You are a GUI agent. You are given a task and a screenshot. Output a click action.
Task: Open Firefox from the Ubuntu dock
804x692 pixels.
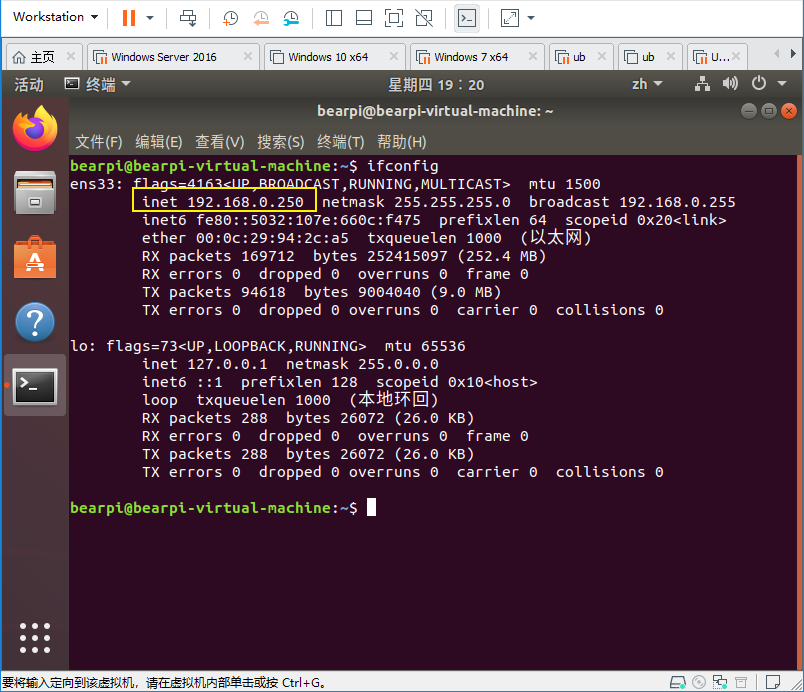click(x=35, y=129)
